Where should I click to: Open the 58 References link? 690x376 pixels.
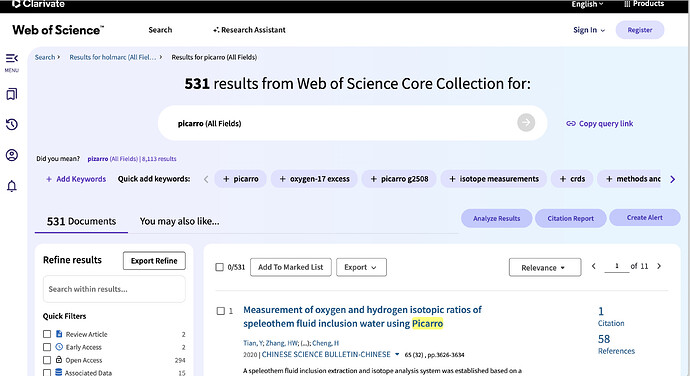pyautogui.click(x=616, y=344)
